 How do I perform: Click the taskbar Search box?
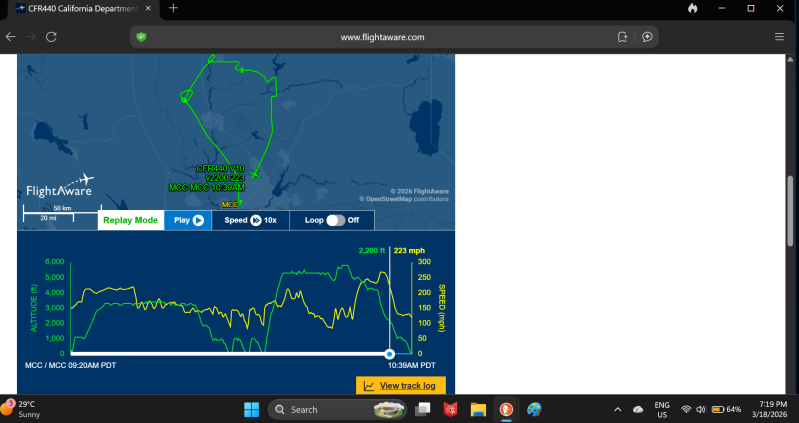coord(337,409)
